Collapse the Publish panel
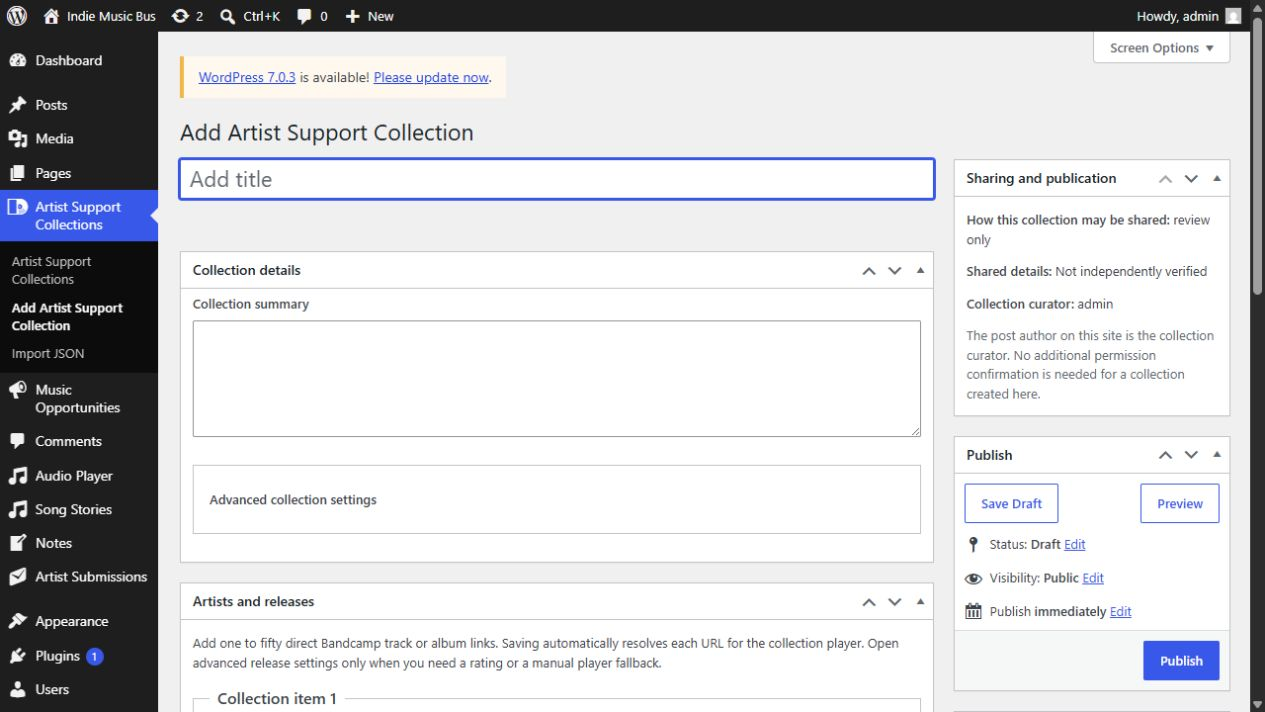The height and width of the screenshot is (712, 1265). 1217,454
